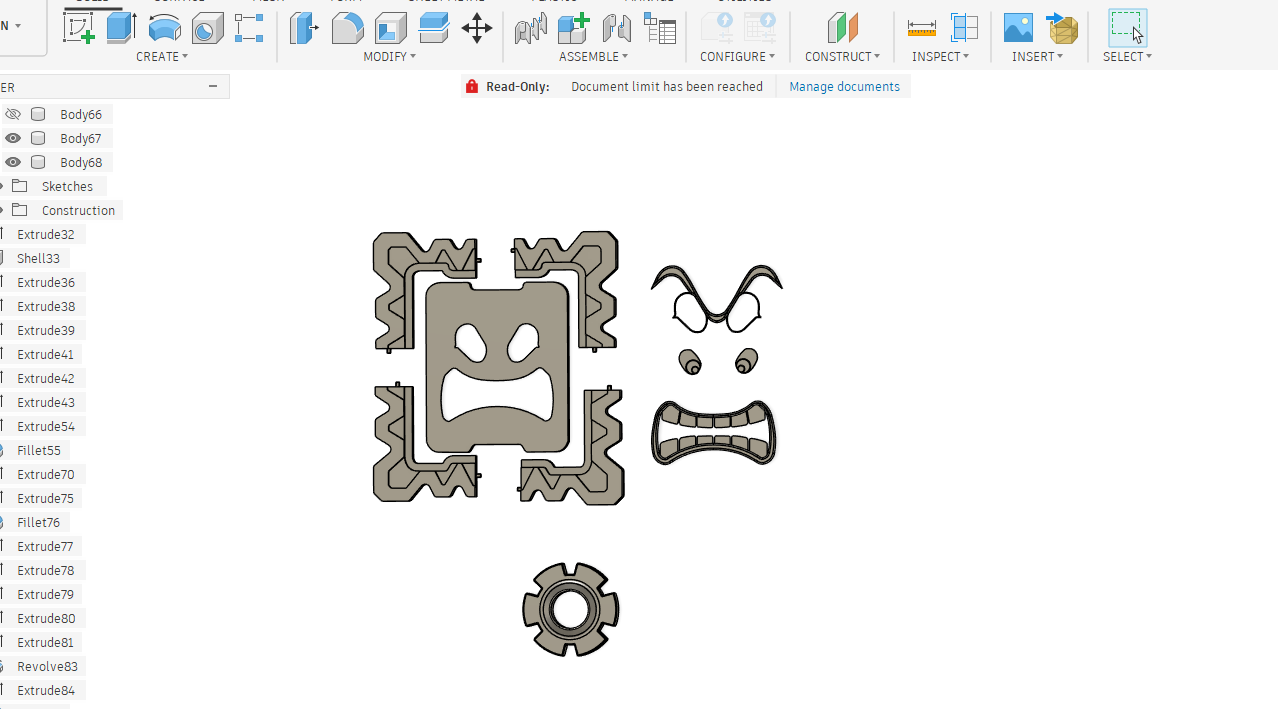Hide Body67 using its eye icon
This screenshot has height=709, width=1278.
point(13,138)
